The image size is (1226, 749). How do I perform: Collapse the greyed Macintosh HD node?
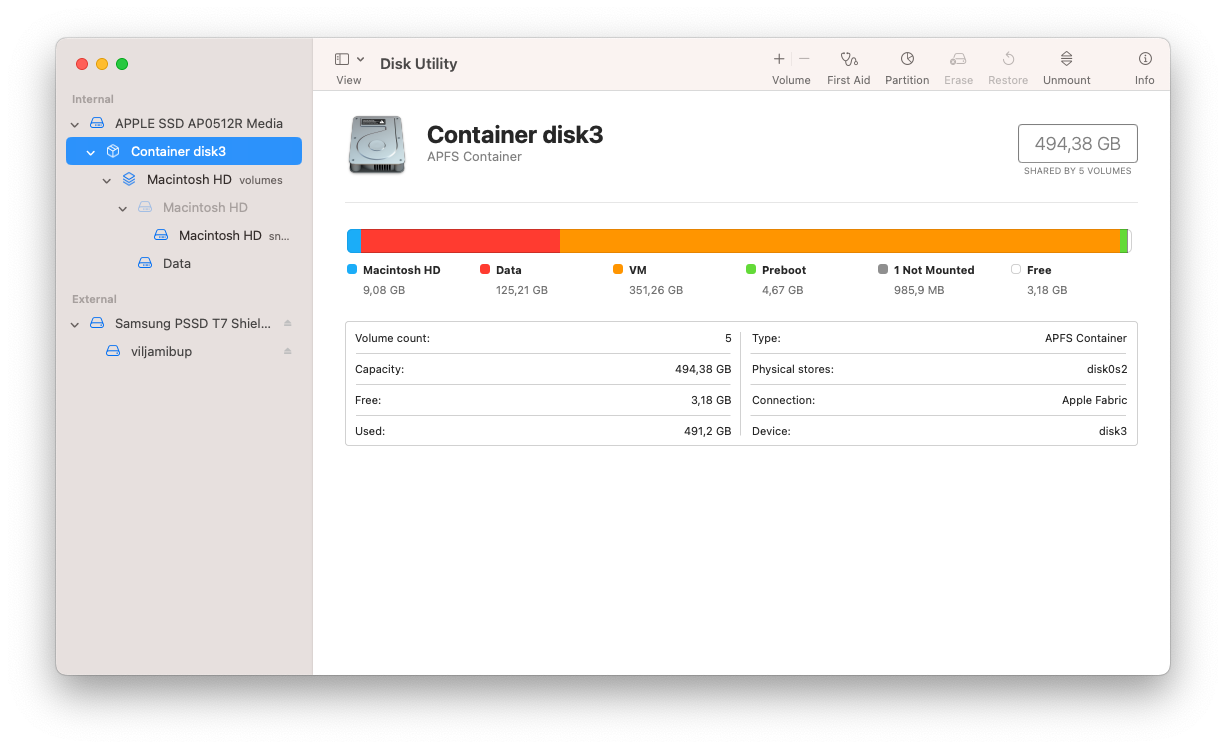123,209
